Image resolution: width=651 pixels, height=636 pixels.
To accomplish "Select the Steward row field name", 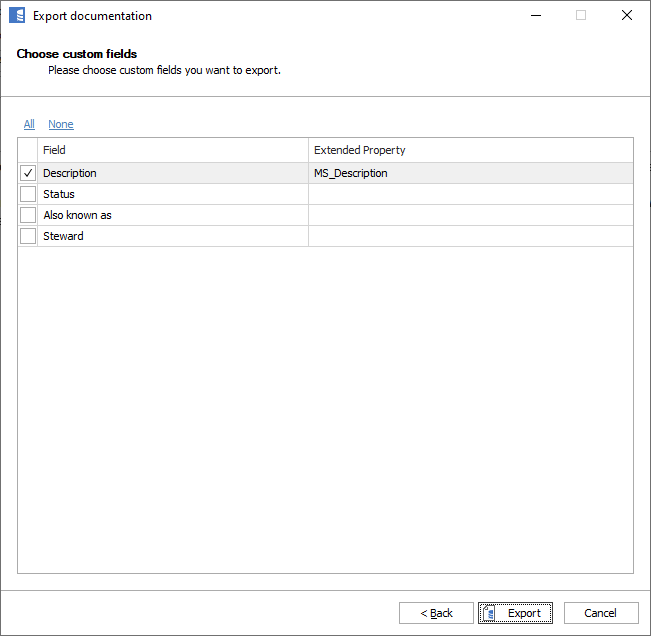I will (x=63, y=236).
